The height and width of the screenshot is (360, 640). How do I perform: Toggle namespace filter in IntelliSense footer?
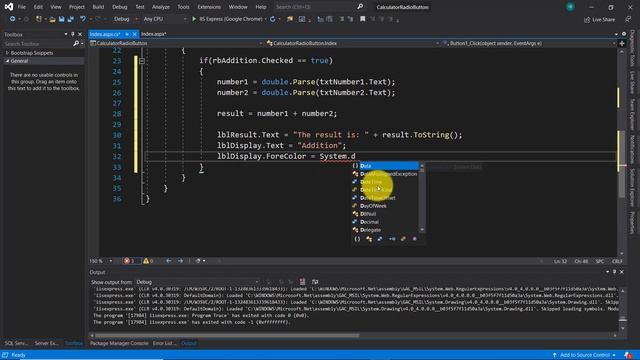click(x=357, y=239)
